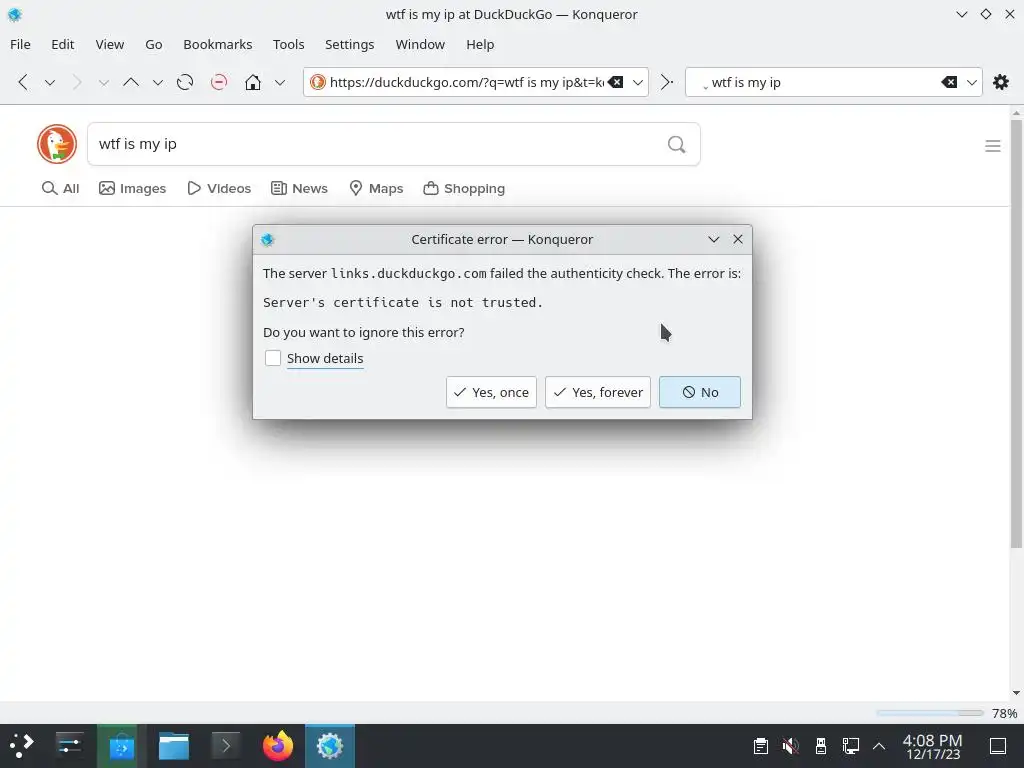Open Dolphin file manager from taskbar
Image resolution: width=1024 pixels, height=768 pixels.
tap(174, 746)
